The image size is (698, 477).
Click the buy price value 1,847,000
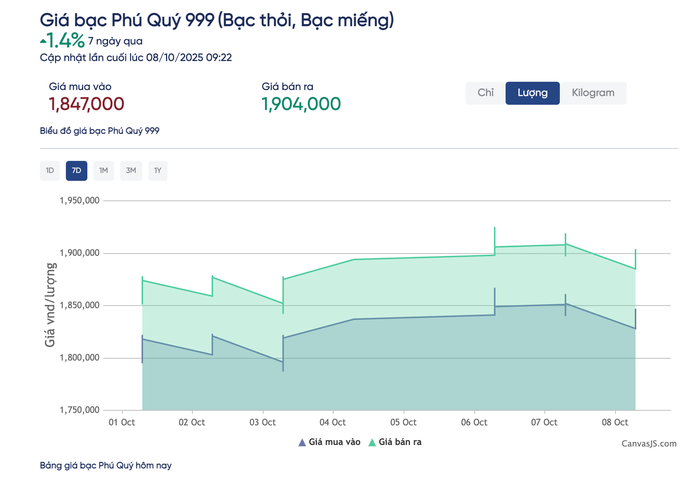tap(86, 104)
